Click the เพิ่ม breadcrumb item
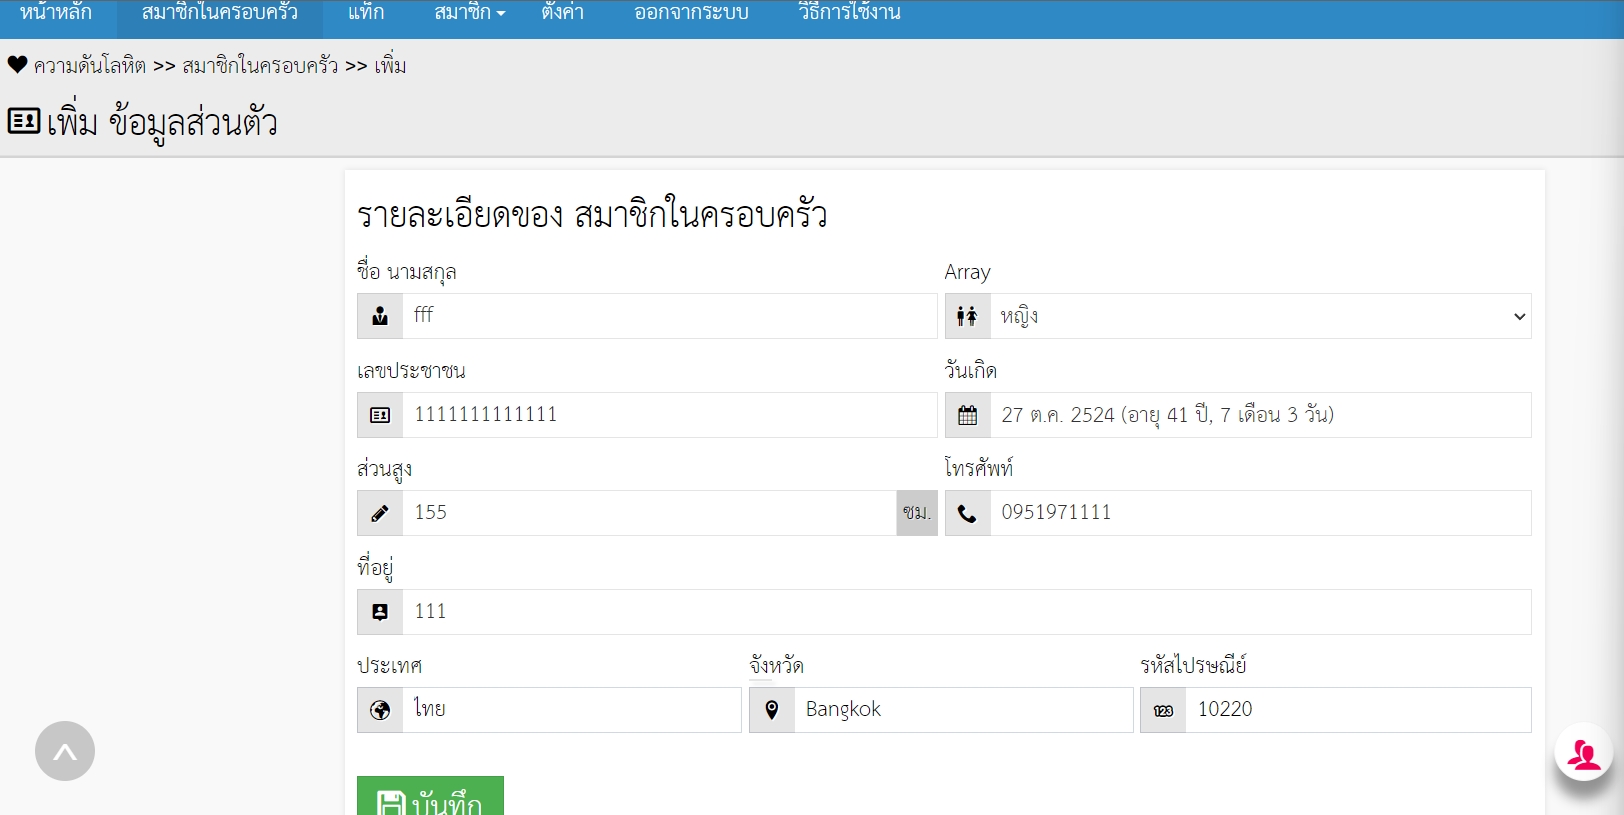This screenshot has height=815, width=1624. pos(390,66)
